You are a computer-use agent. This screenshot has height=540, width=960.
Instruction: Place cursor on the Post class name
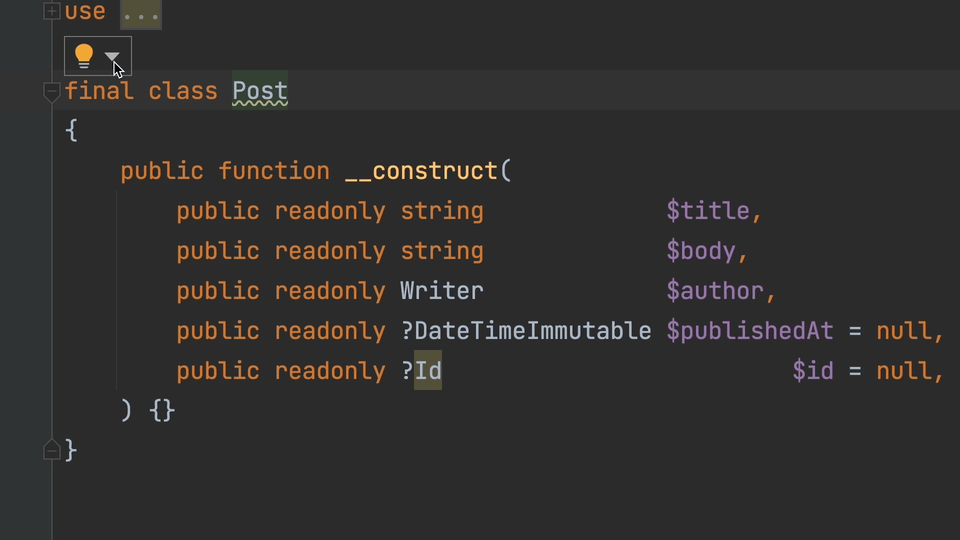pyautogui.click(x=259, y=91)
